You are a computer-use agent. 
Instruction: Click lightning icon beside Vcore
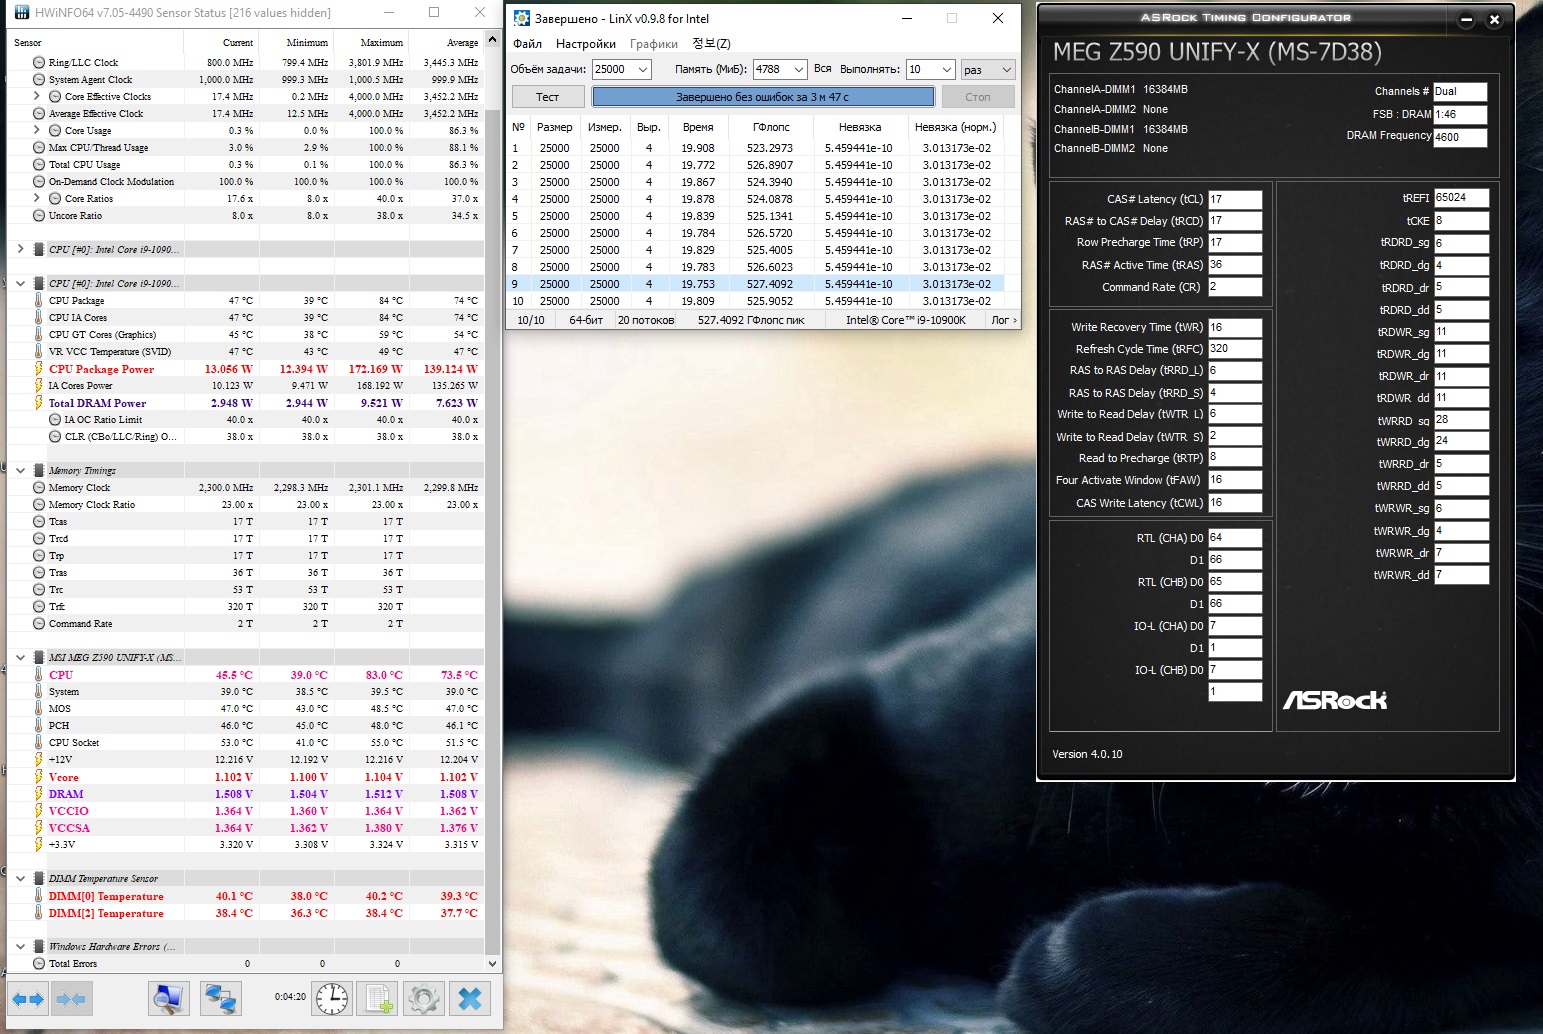click(39, 777)
